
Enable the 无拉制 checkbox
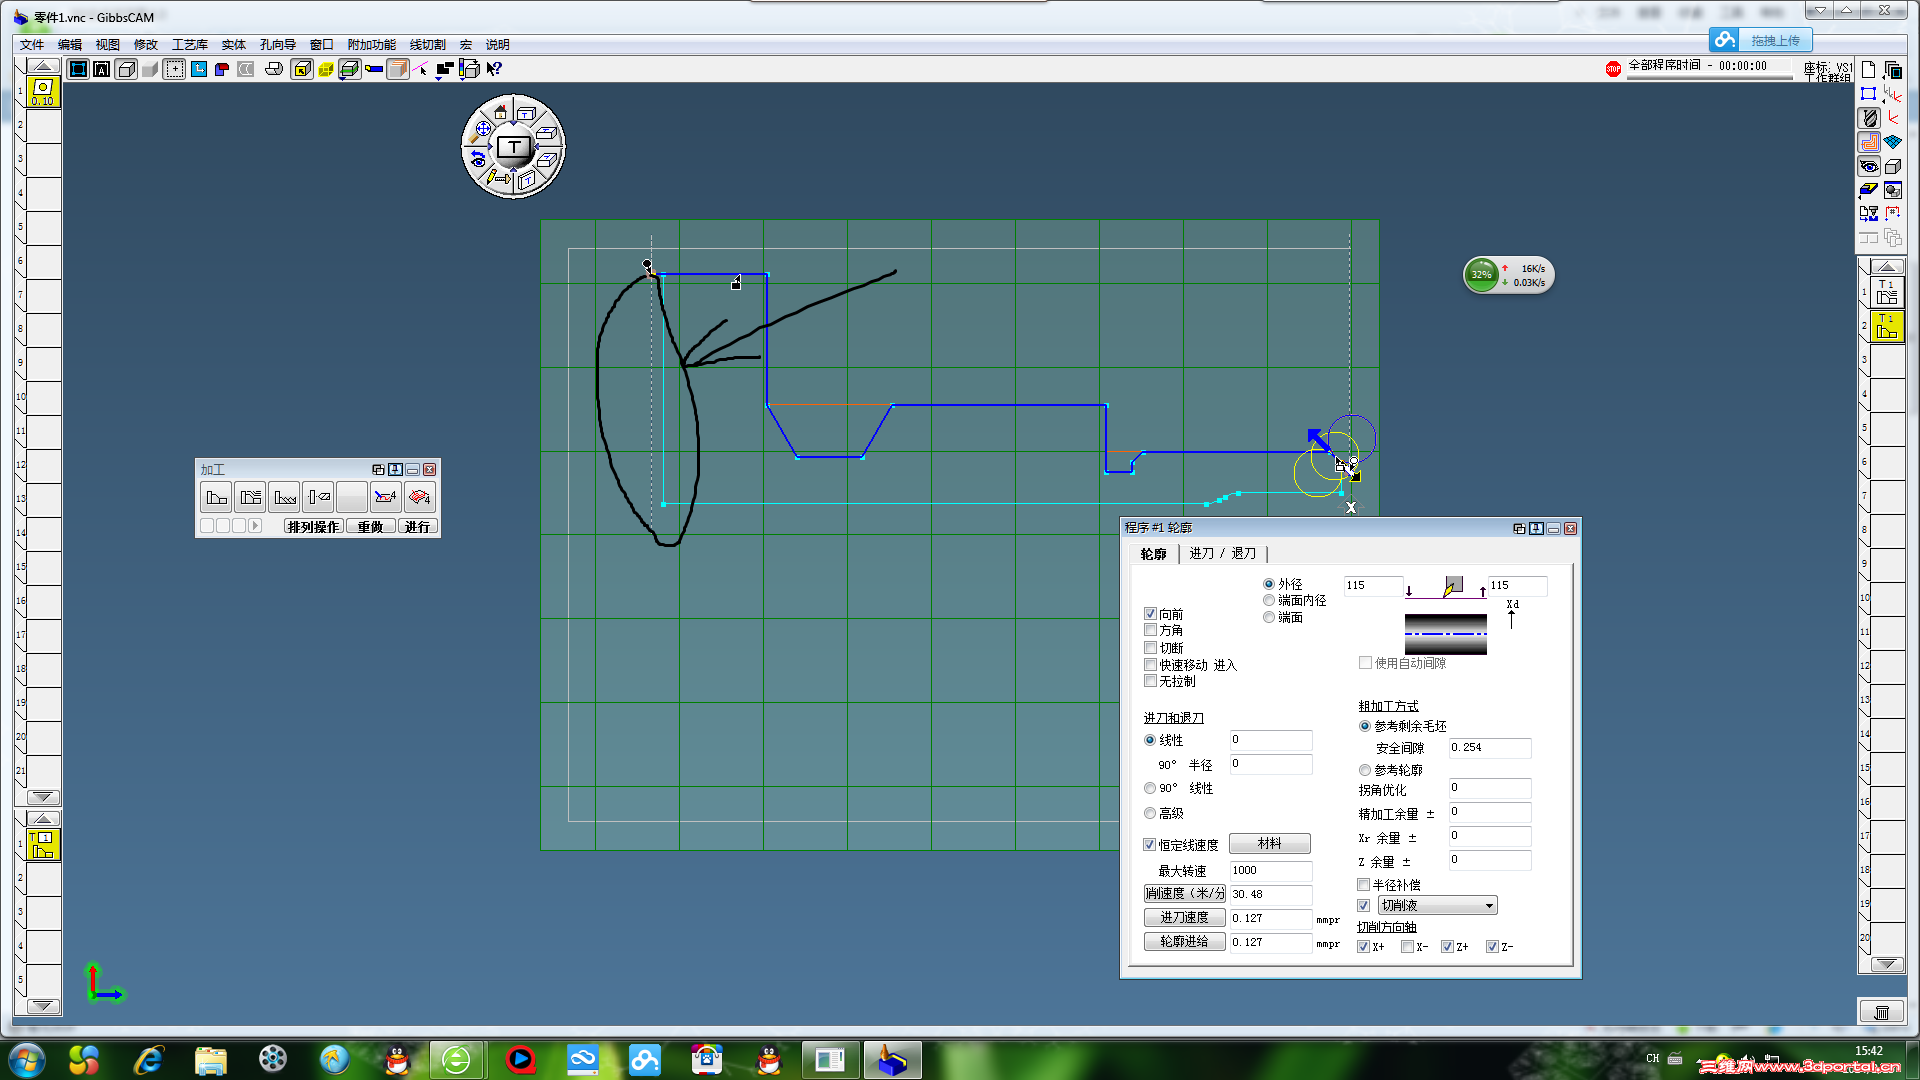pyautogui.click(x=1150, y=681)
